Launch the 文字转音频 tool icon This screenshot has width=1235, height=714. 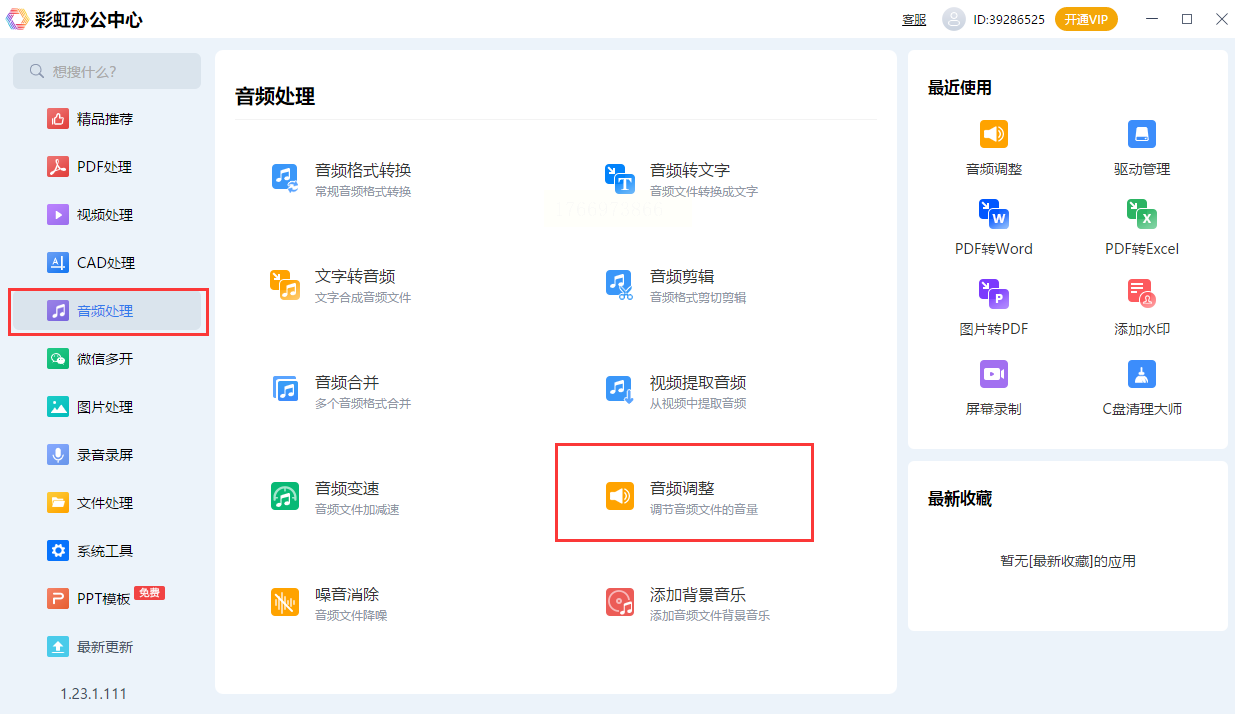click(x=285, y=284)
